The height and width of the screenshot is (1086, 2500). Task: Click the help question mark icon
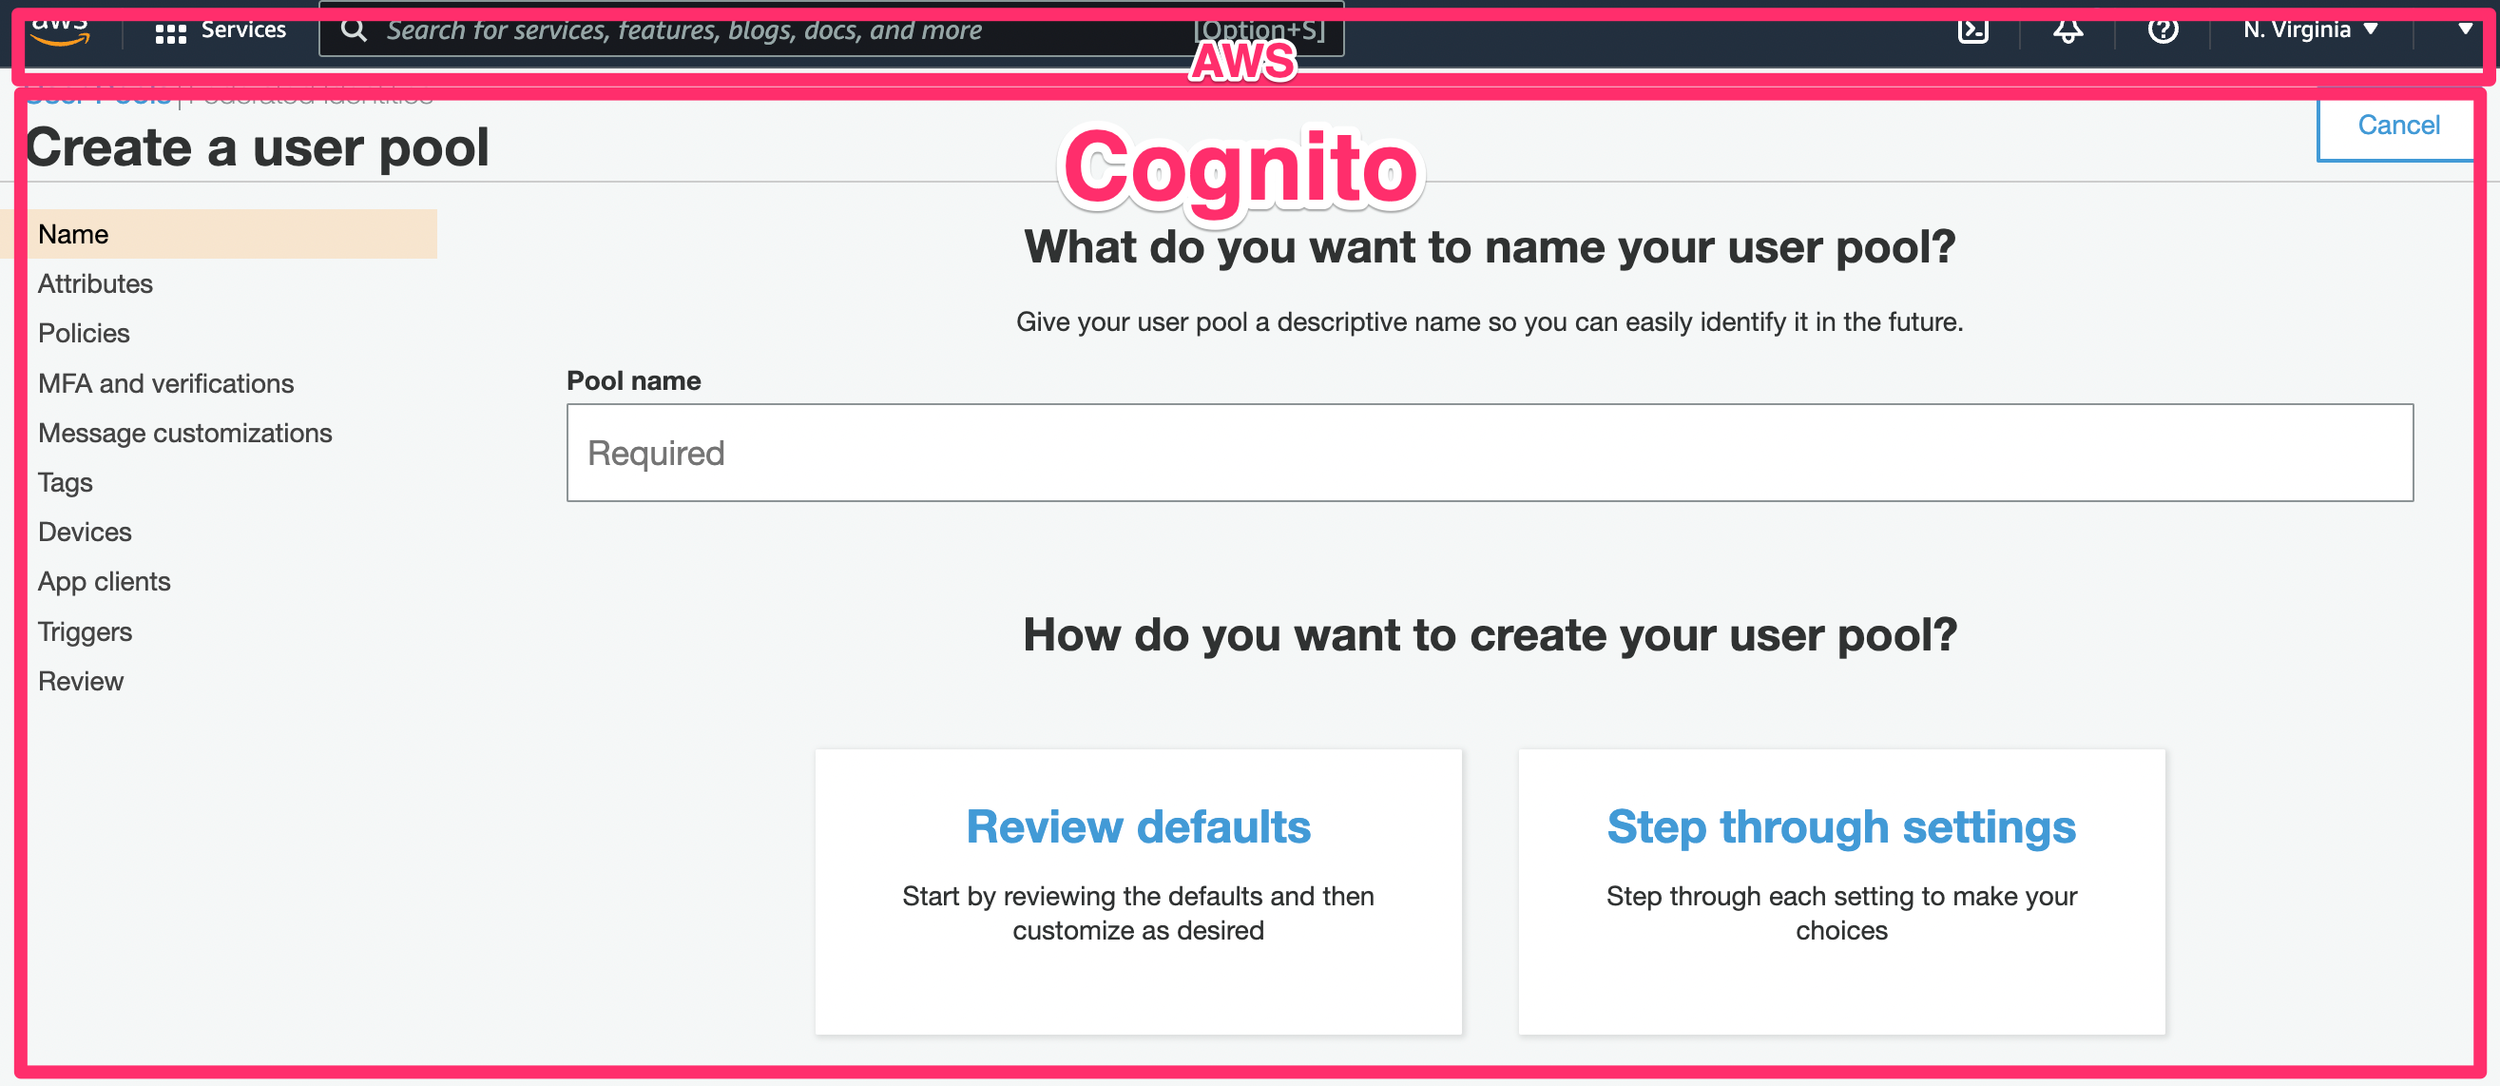coord(2163,30)
